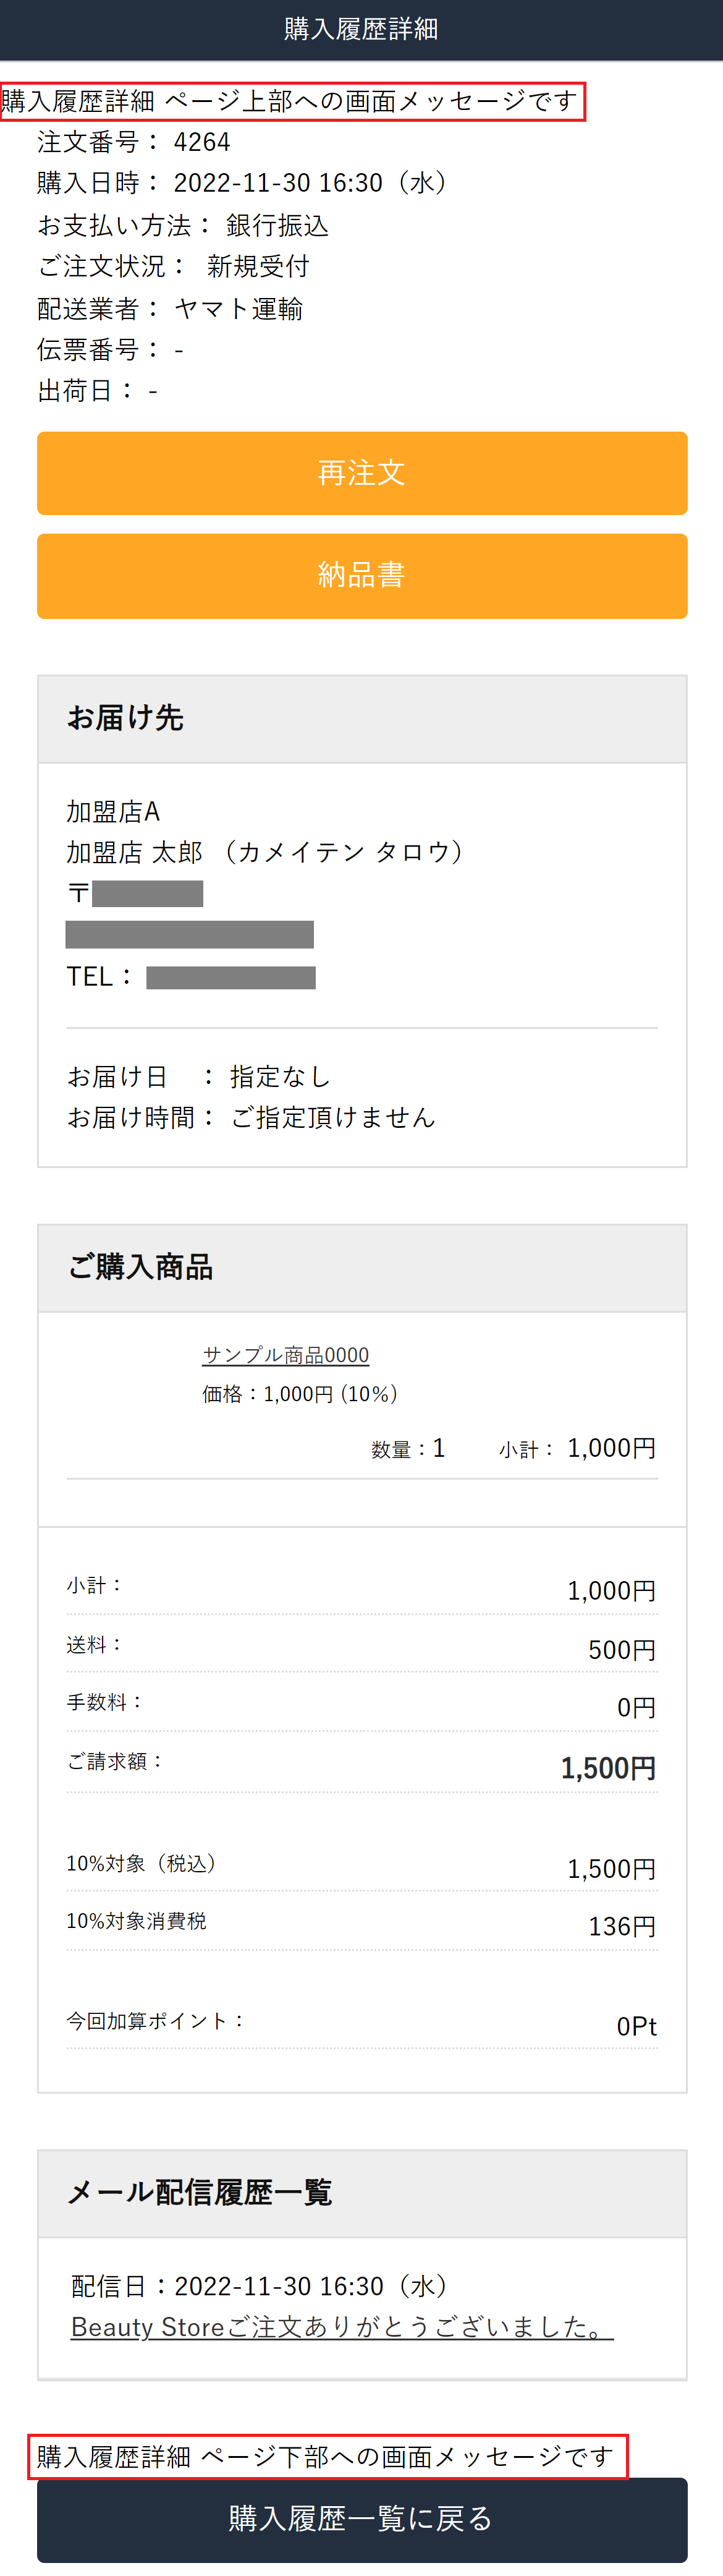Screen dimensions: 723x2576
Task: Select the order number 4264
Action: point(202,142)
